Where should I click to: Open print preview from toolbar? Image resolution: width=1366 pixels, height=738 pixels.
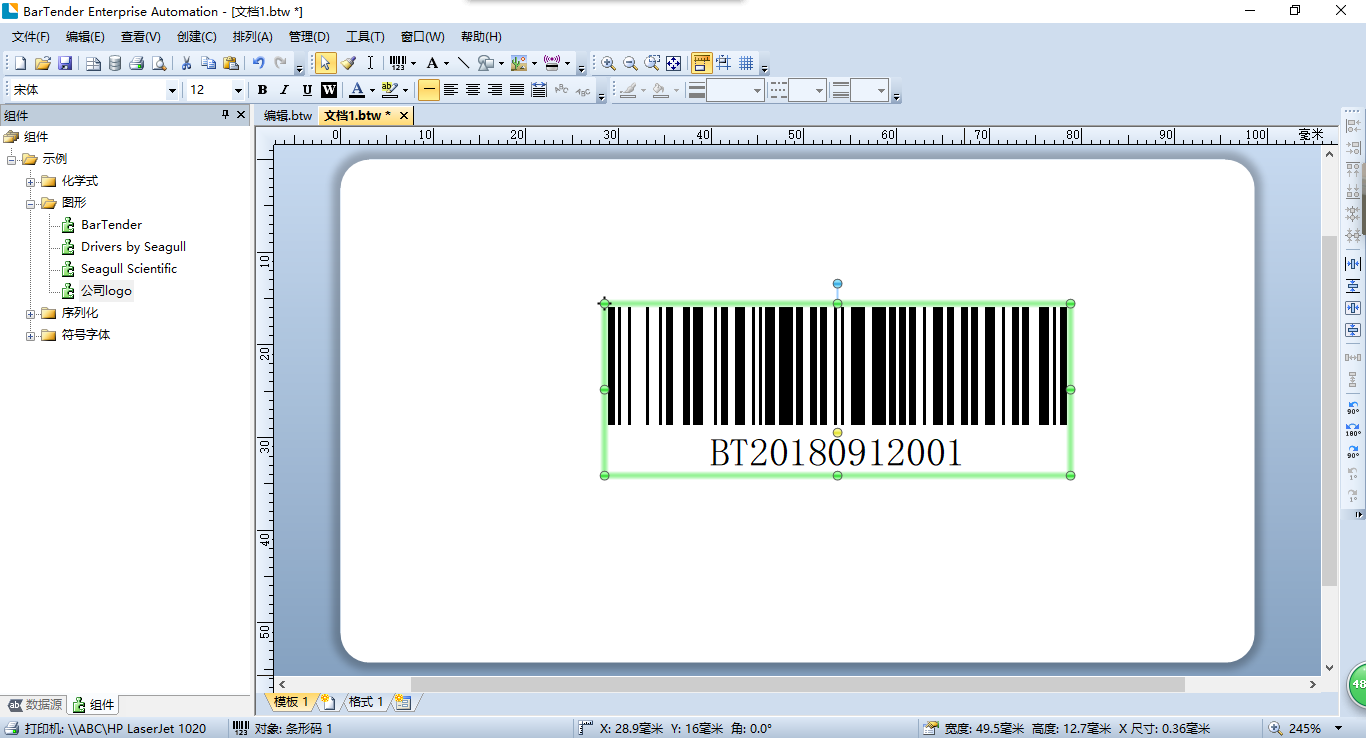(159, 63)
